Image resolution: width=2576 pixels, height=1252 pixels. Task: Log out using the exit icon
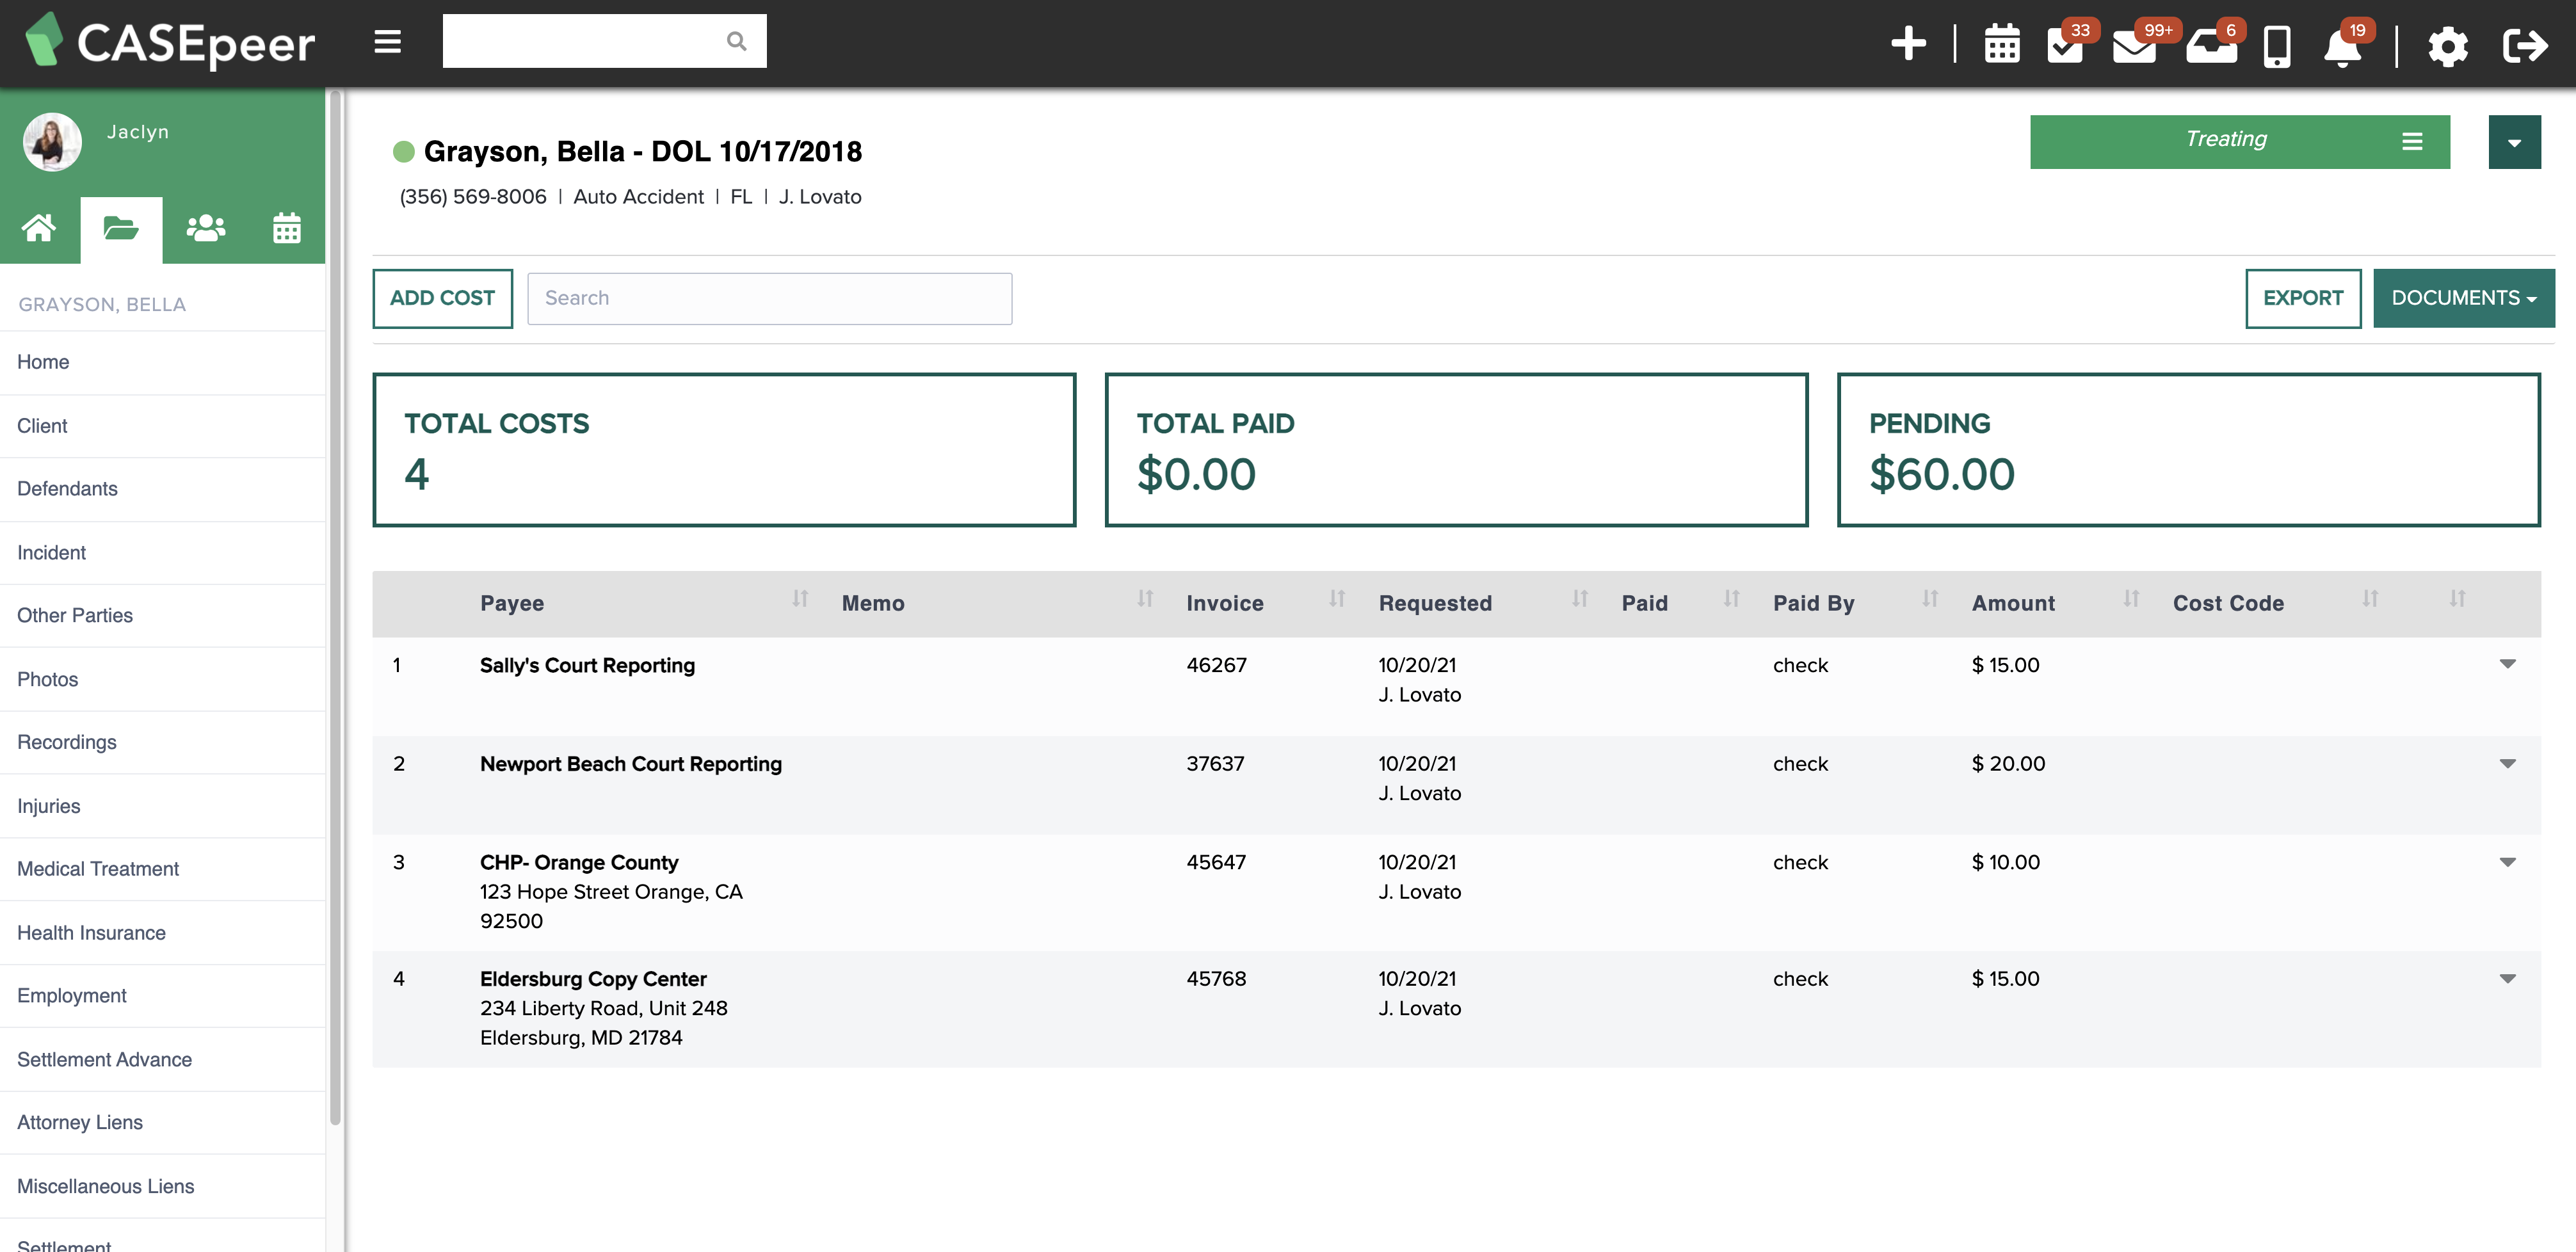pos(2526,44)
